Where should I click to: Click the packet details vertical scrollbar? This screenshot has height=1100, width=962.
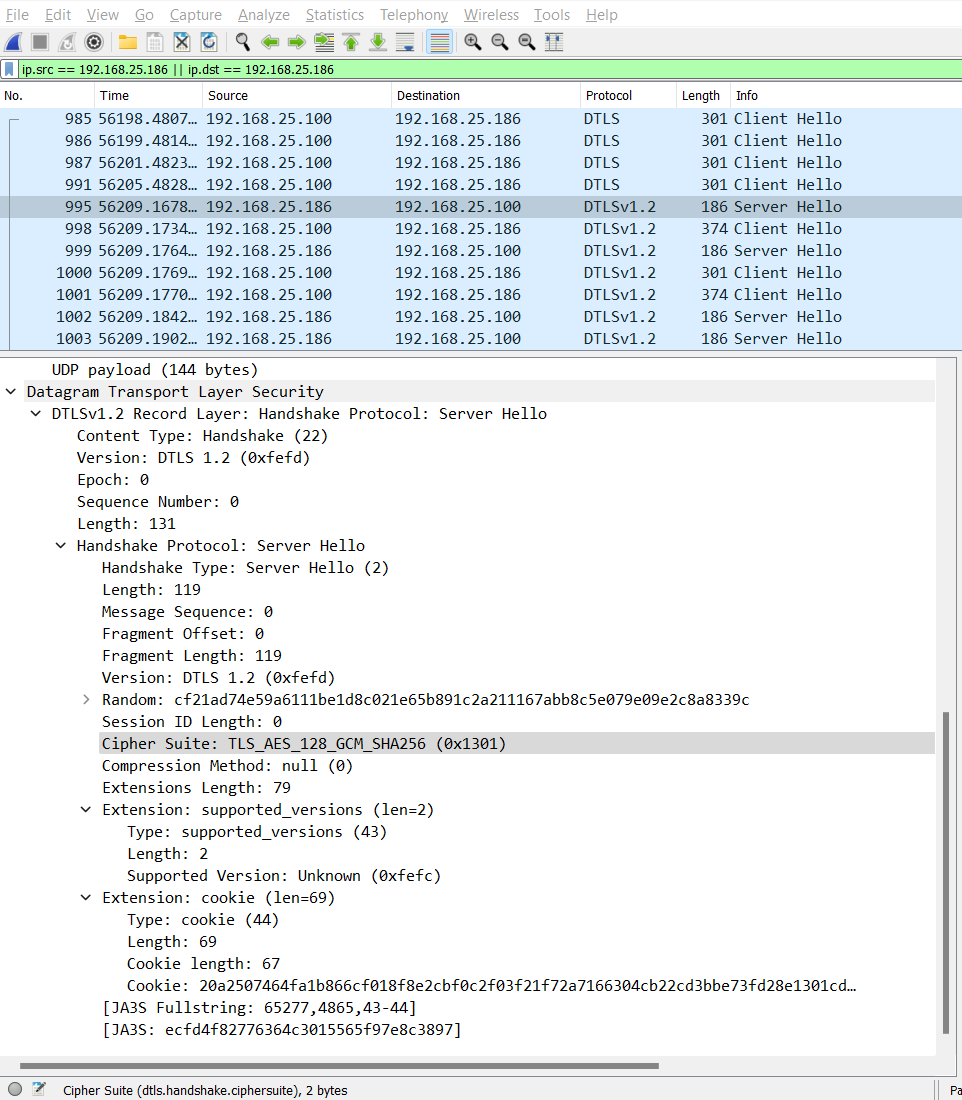946,873
